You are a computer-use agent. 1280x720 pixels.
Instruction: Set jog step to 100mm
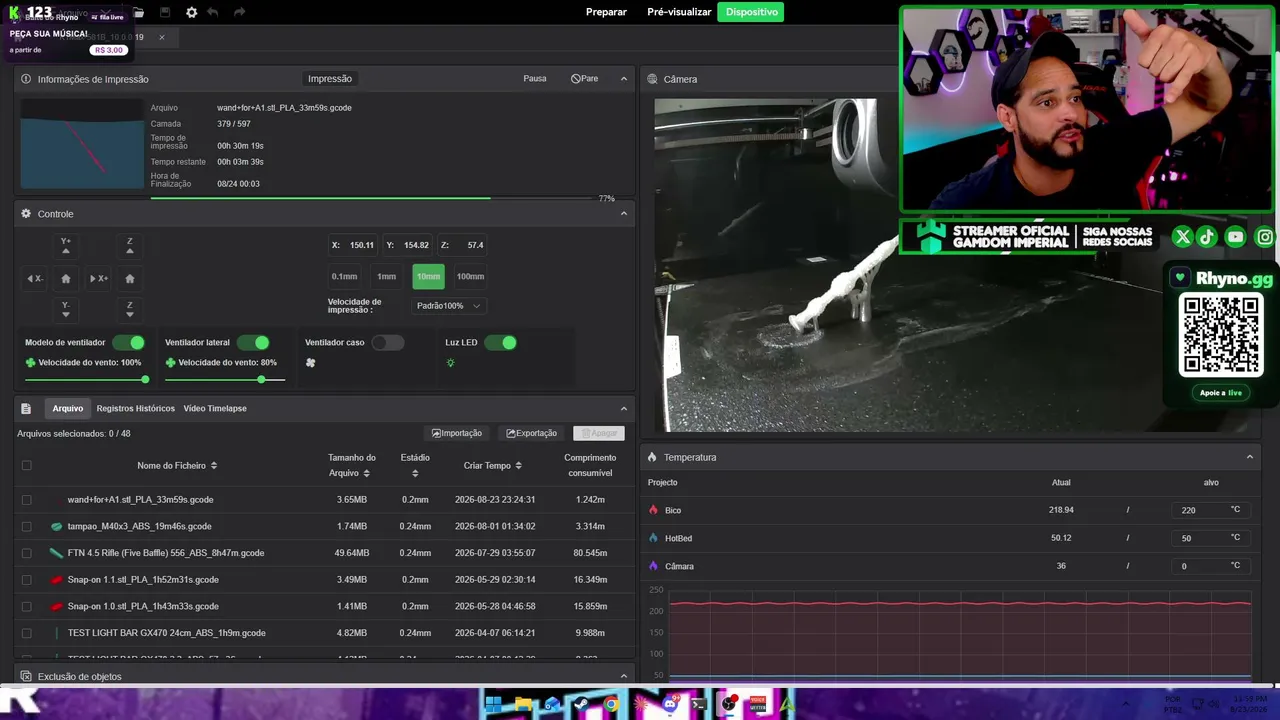click(x=470, y=277)
